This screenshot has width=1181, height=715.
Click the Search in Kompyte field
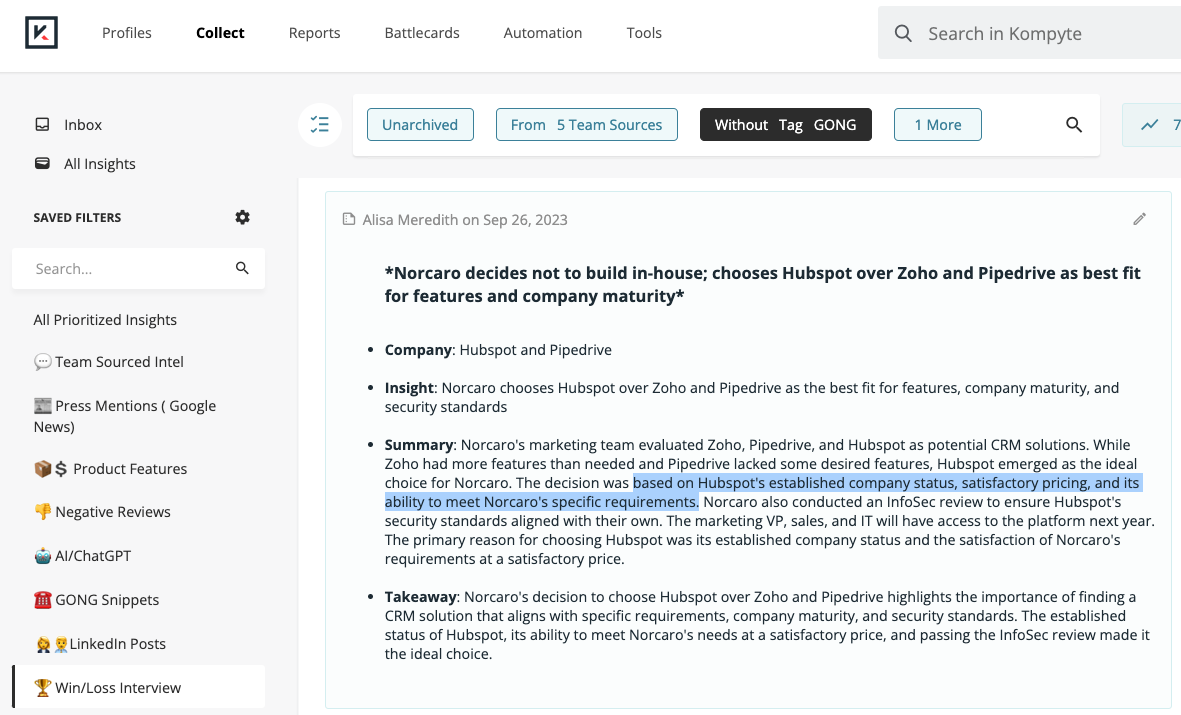tap(1040, 34)
